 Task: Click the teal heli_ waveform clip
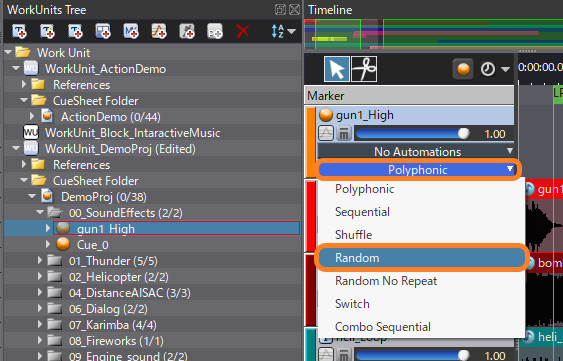[541, 345]
